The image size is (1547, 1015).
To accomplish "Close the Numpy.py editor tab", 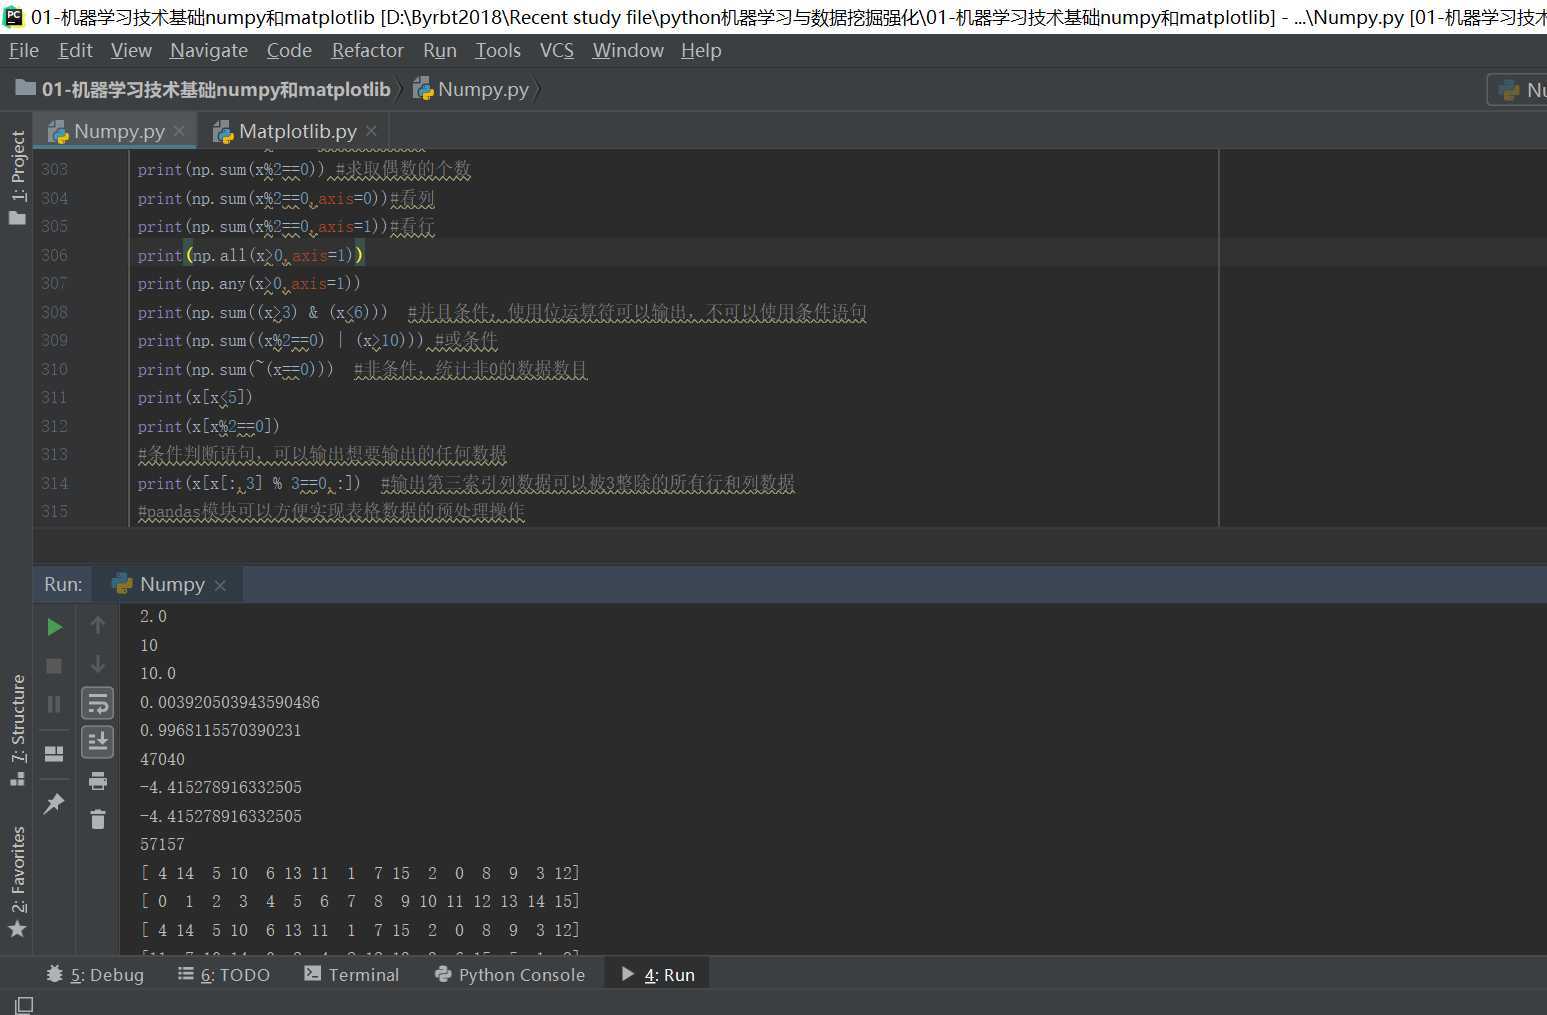I will 179,131.
